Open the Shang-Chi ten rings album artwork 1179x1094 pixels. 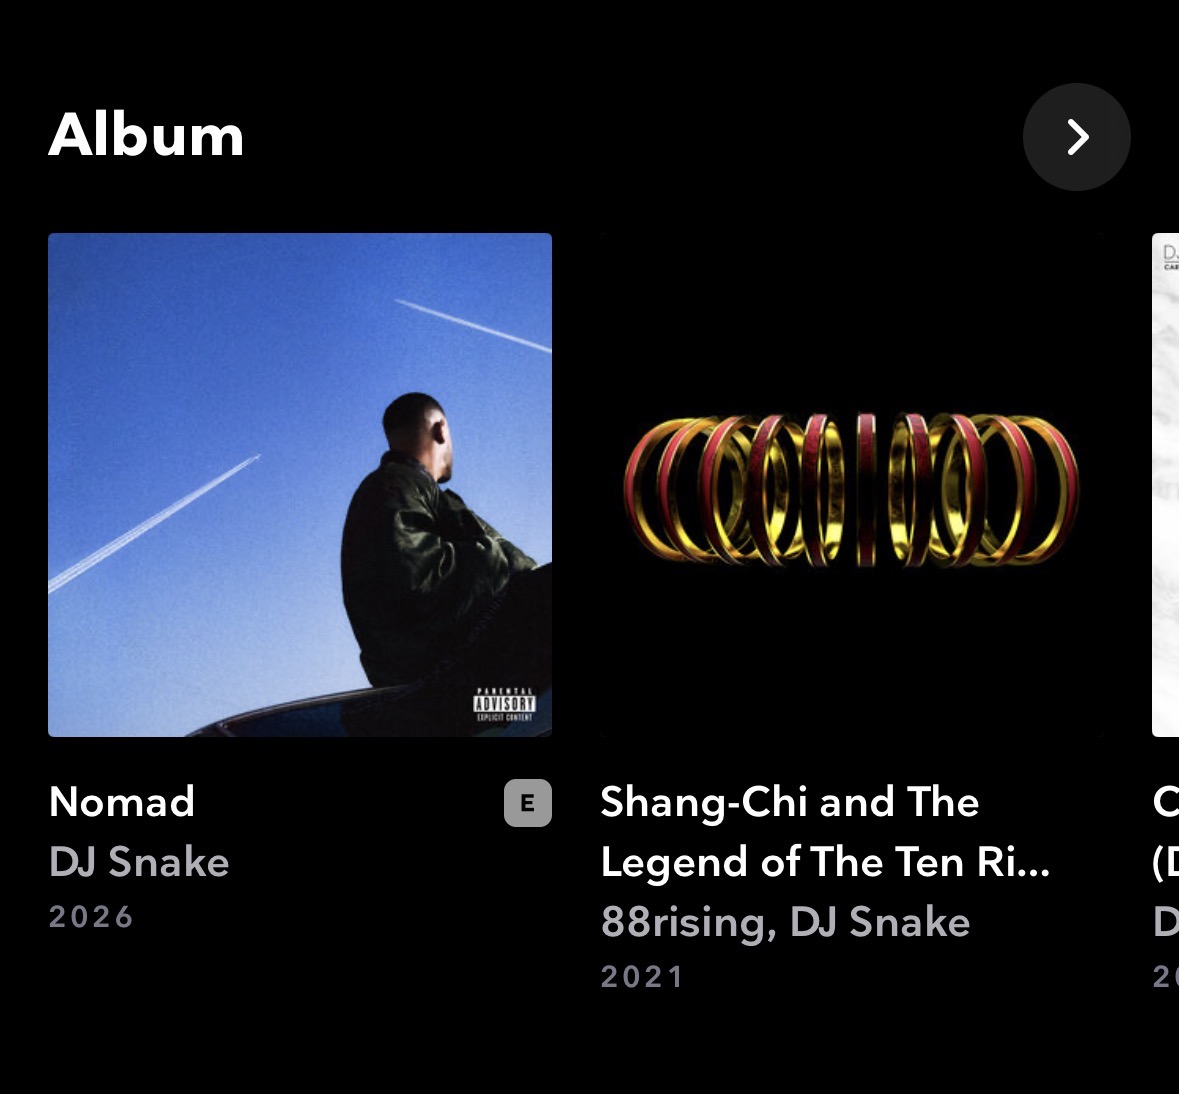point(852,485)
